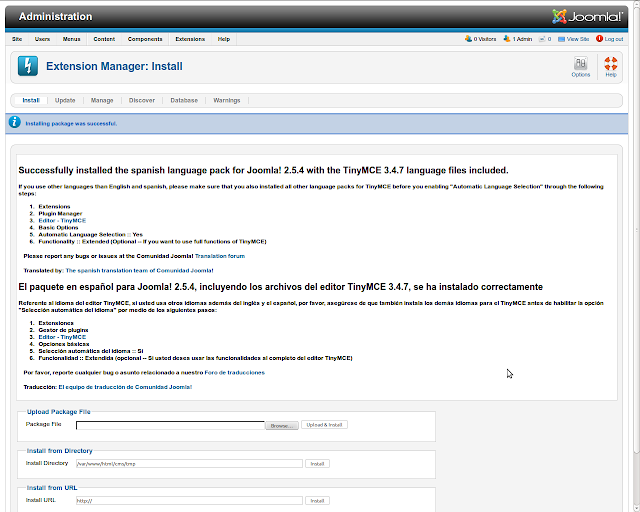The height and width of the screenshot is (512, 640).
Task: Open the Site menu
Action: (x=17, y=39)
